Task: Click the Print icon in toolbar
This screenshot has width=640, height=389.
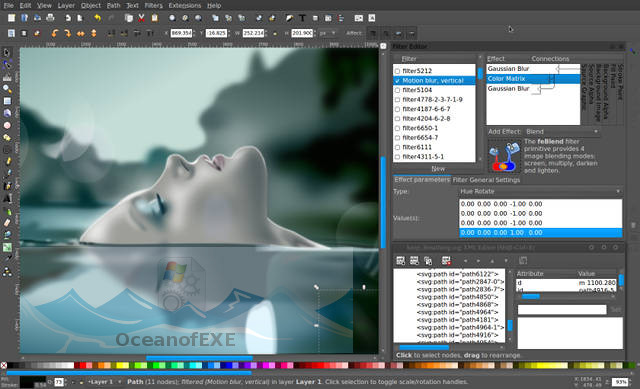Action: [x=50, y=18]
